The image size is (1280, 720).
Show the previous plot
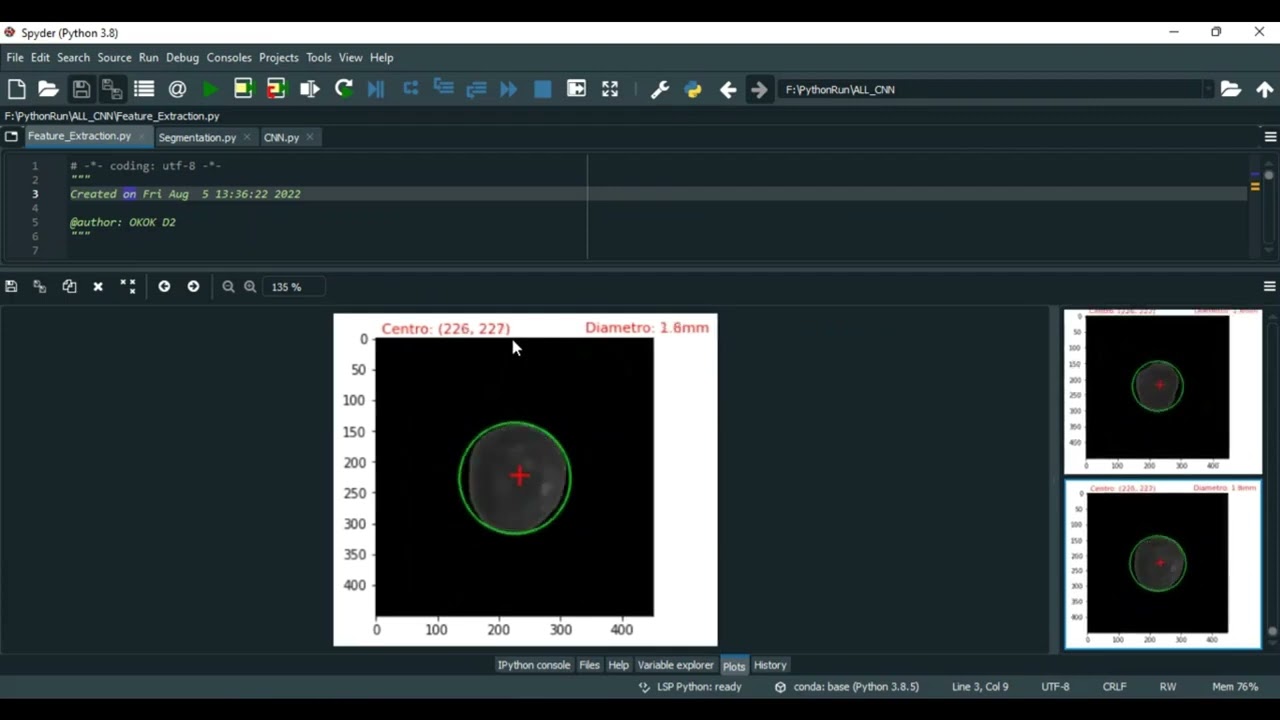164,286
